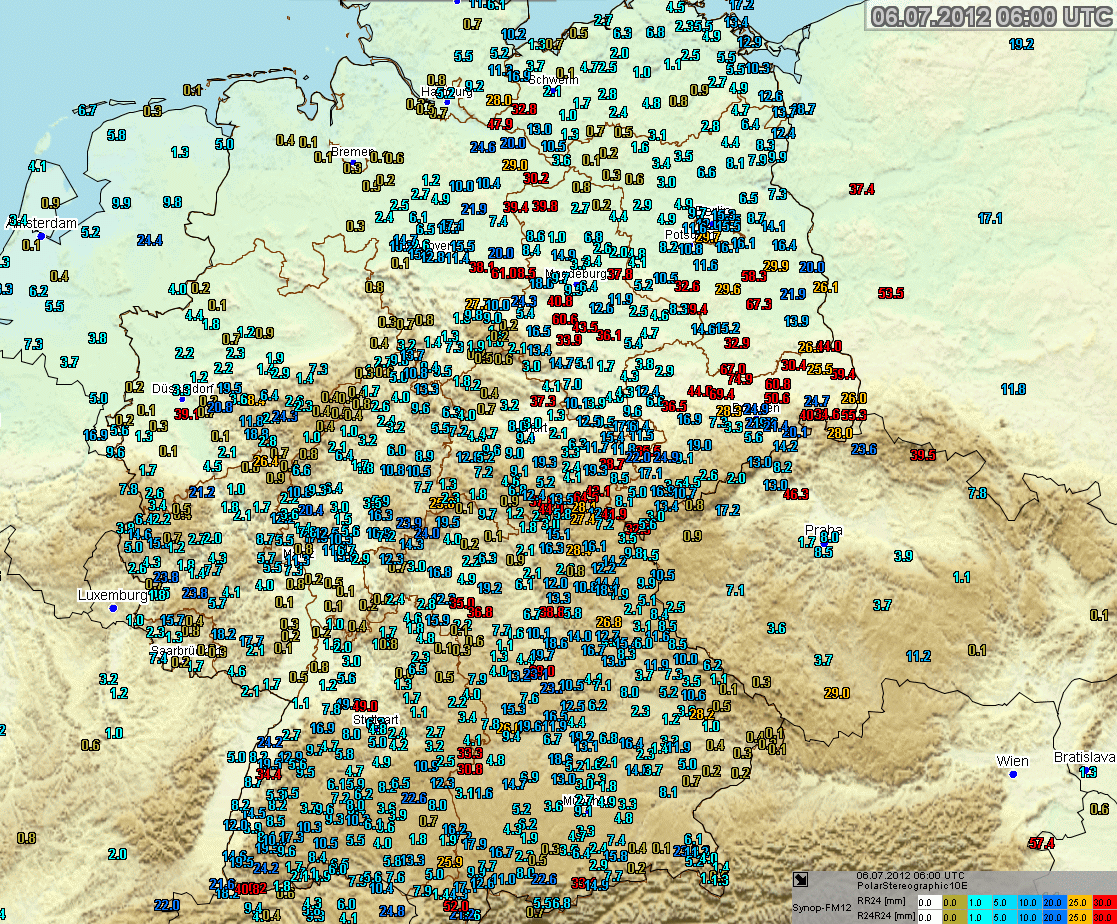Click the red 39.5 precipitation value
This screenshot has width=1117, height=924.
coord(923,455)
